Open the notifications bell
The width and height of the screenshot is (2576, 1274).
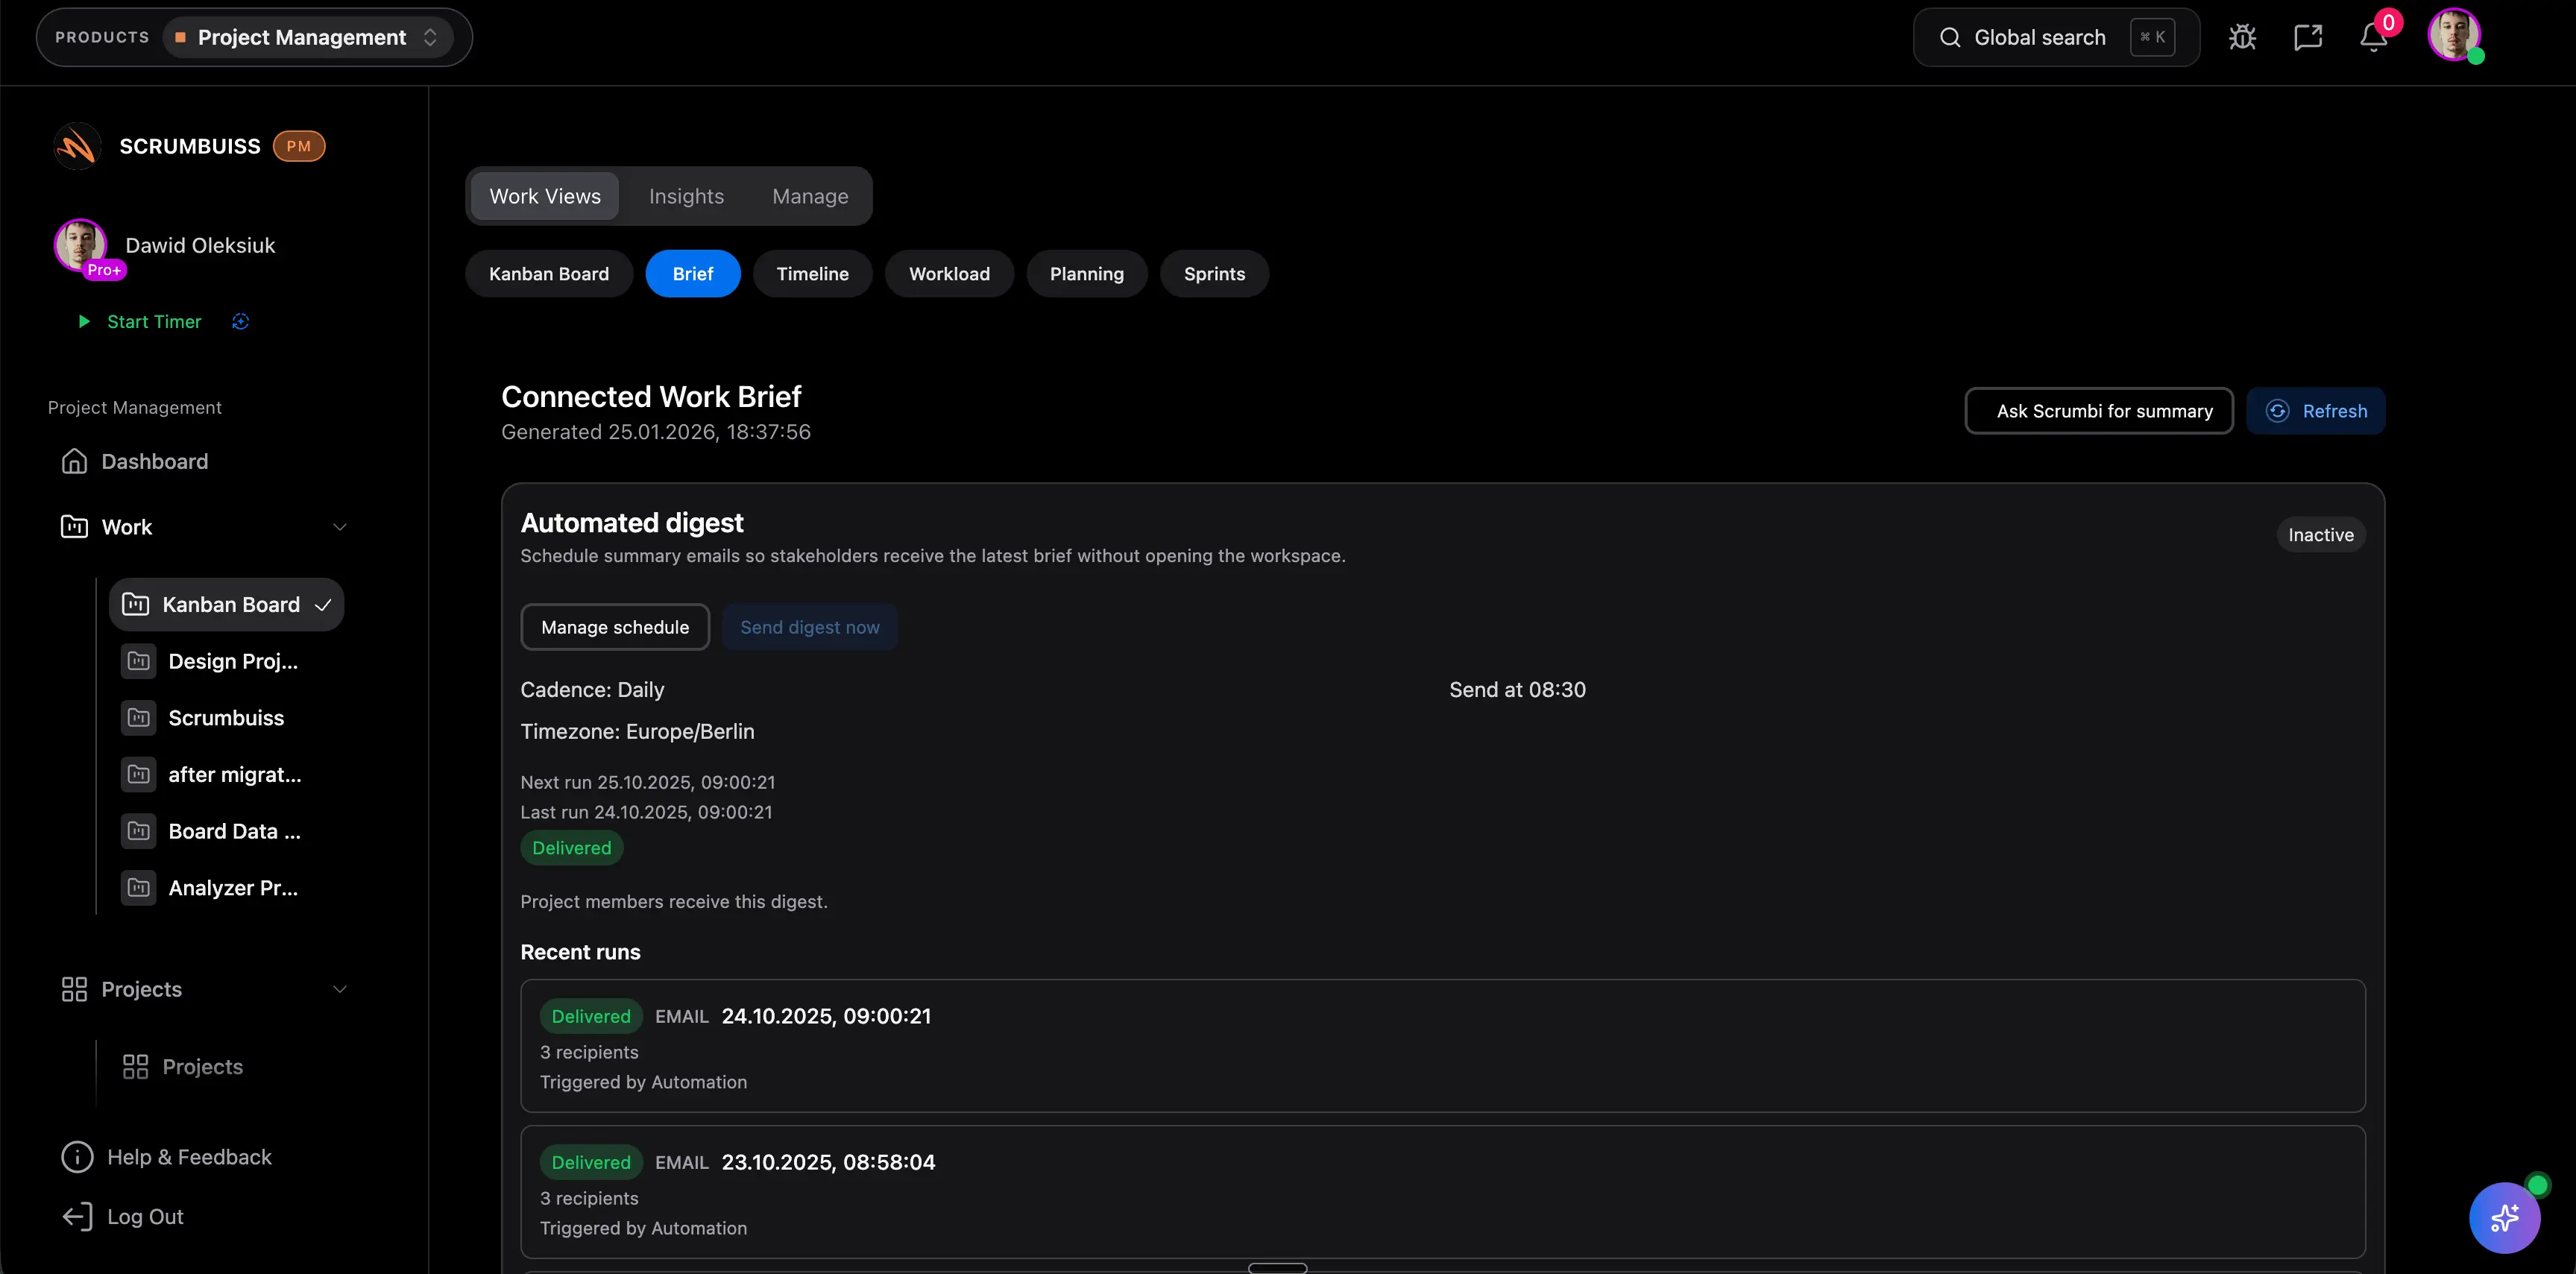click(2373, 37)
